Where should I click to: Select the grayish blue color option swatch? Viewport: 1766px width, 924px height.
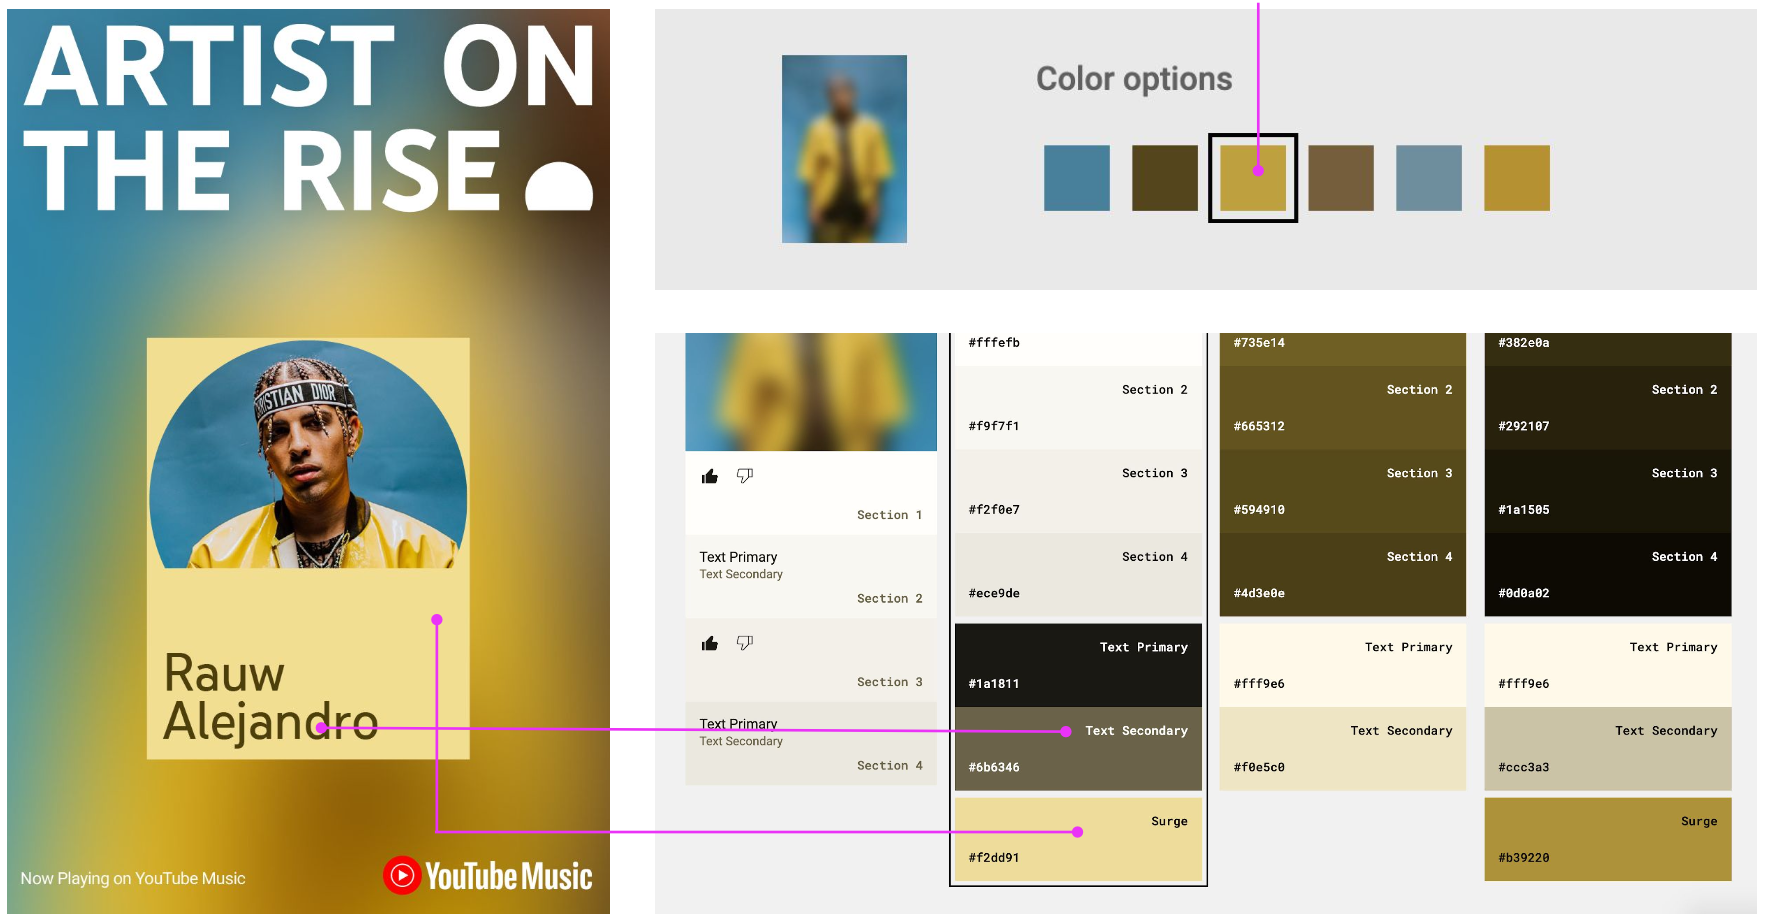coord(1429,178)
